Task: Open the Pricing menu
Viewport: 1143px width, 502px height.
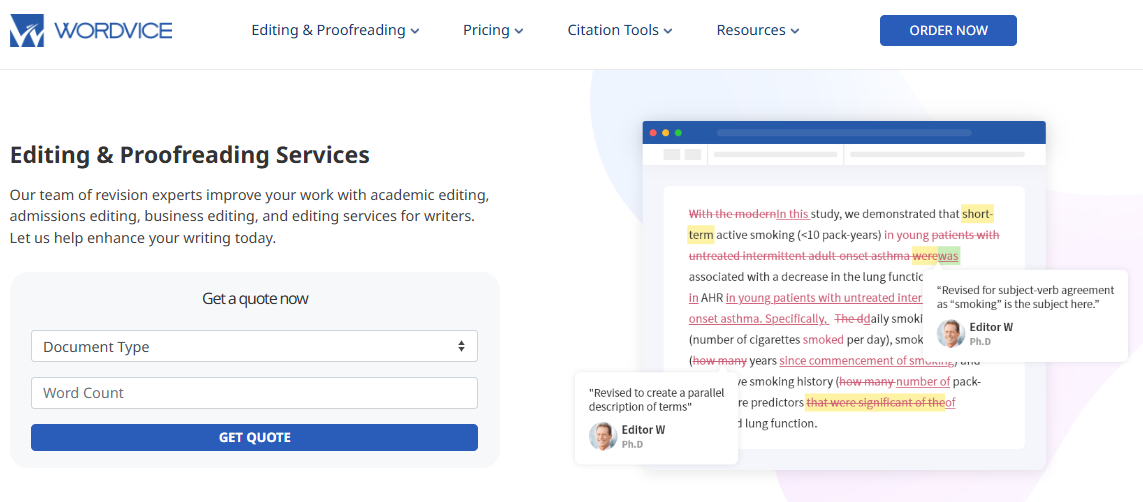Action: (494, 31)
